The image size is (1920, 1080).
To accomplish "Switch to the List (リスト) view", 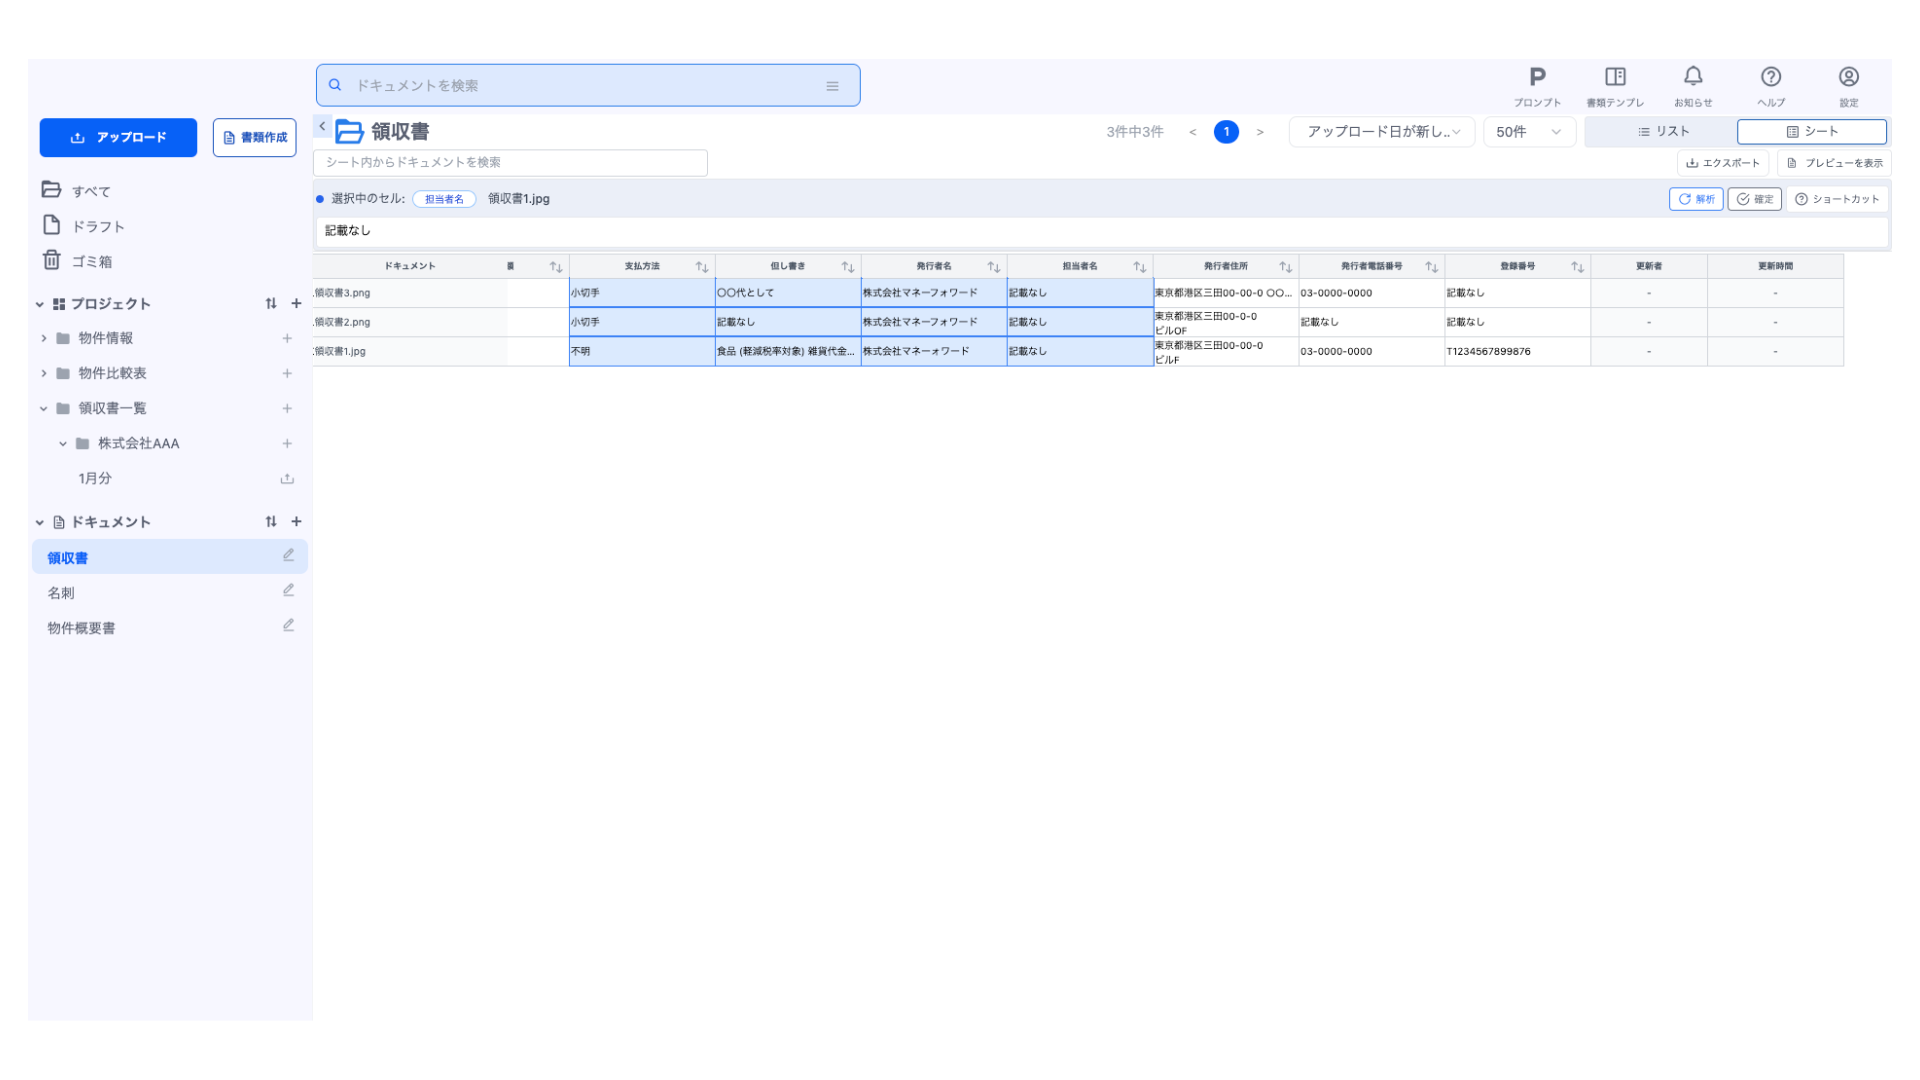I will pyautogui.click(x=1663, y=132).
